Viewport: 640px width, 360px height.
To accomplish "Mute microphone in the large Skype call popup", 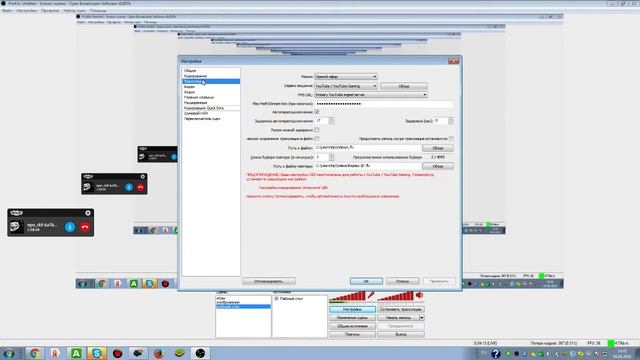I will pos(70,227).
